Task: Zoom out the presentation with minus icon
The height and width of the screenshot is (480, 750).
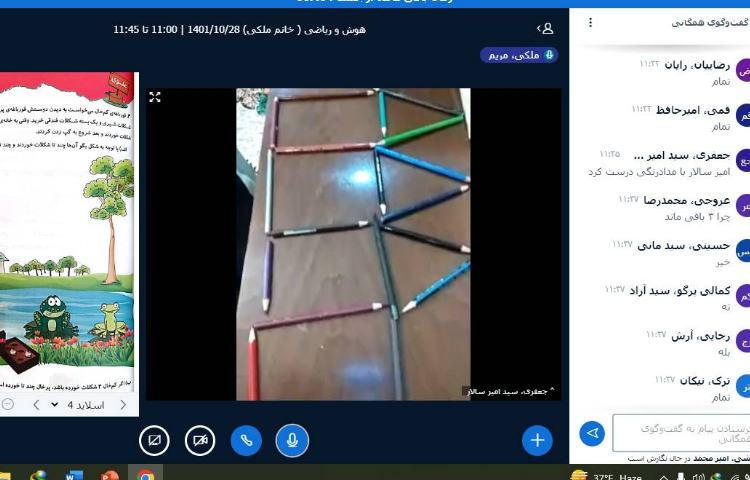Action: [x=7, y=404]
